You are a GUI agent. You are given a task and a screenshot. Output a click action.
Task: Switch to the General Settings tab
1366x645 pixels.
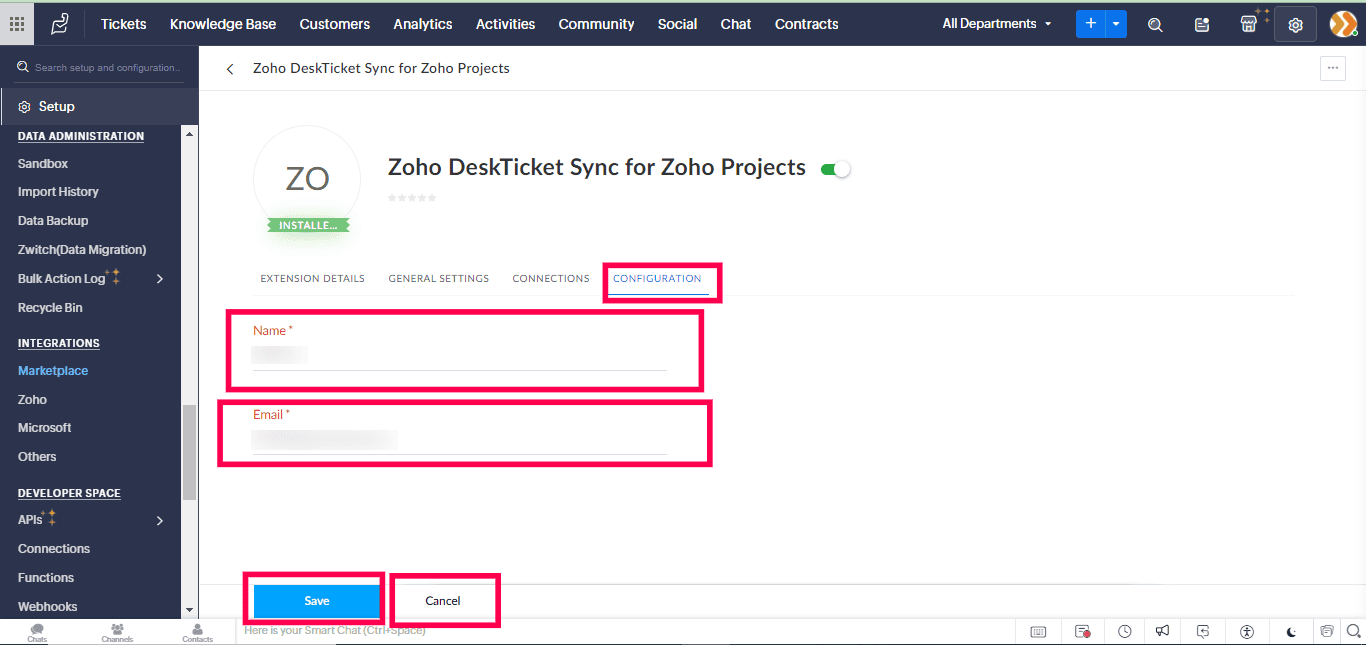(x=438, y=279)
